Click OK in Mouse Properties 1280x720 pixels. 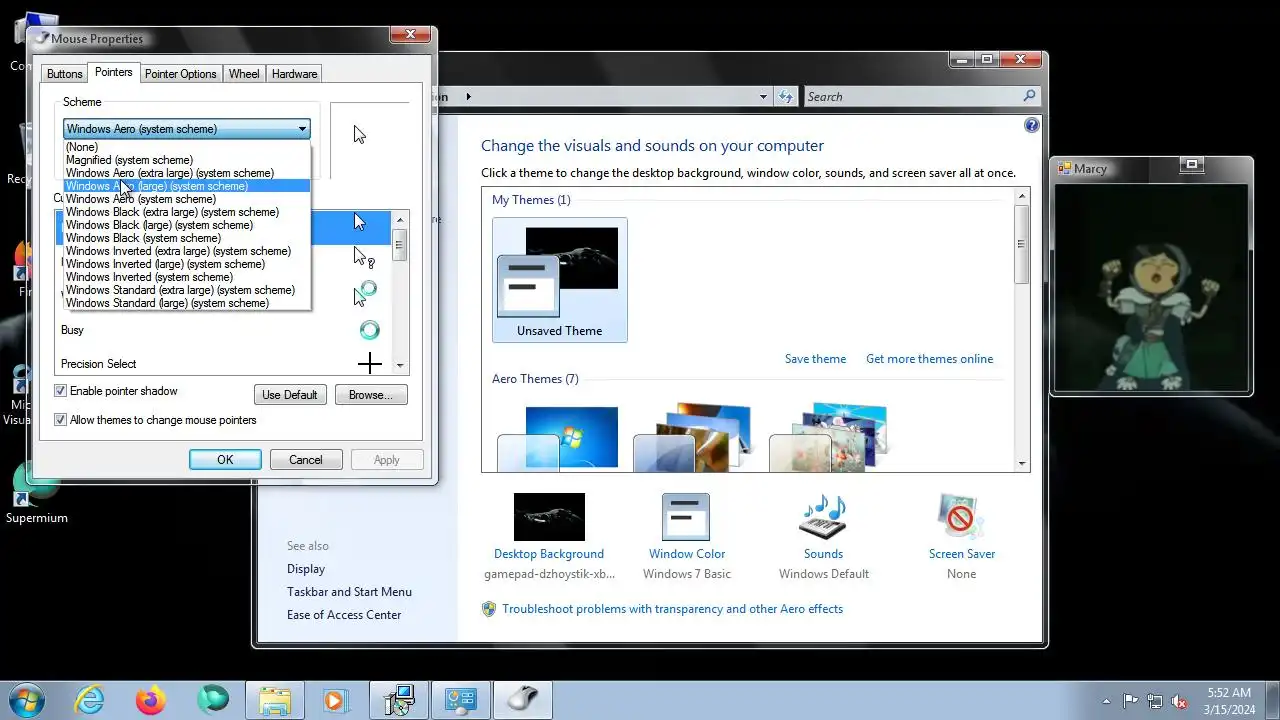pos(225,460)
